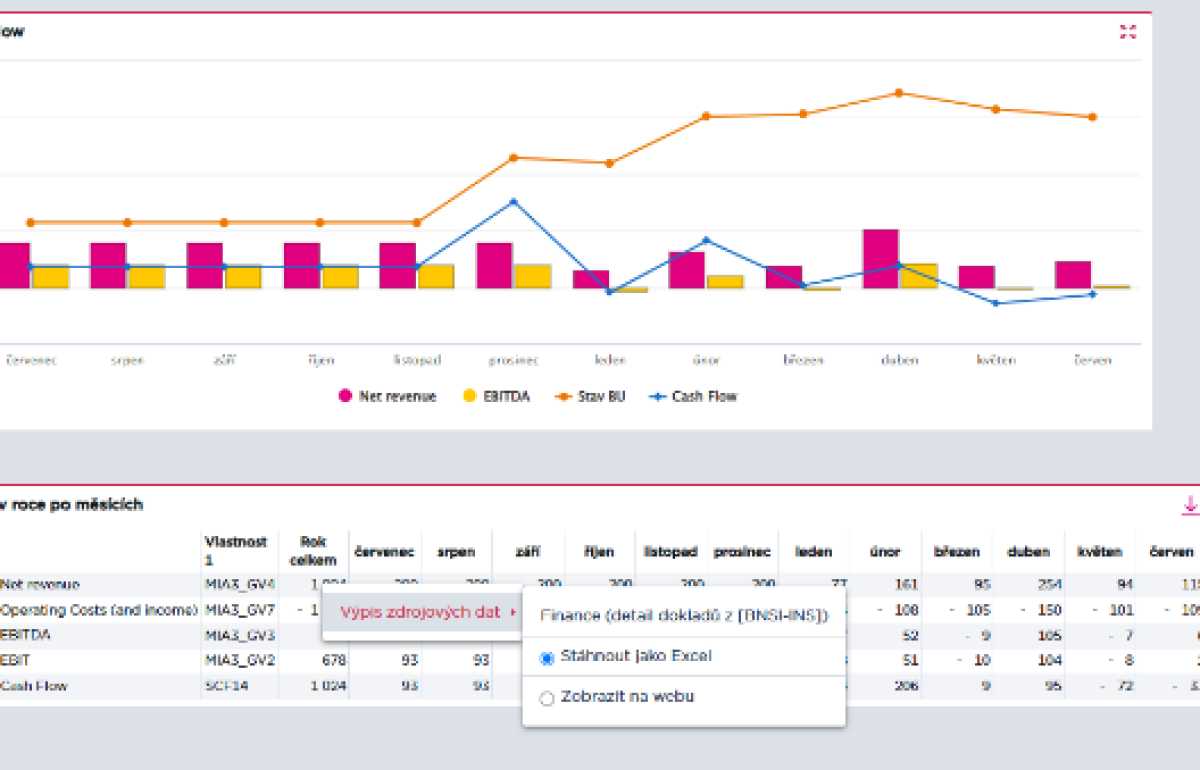1200x770 pixels.
Task: Select the Operating Costs (and income) row label
Action: tap(98, 610)
